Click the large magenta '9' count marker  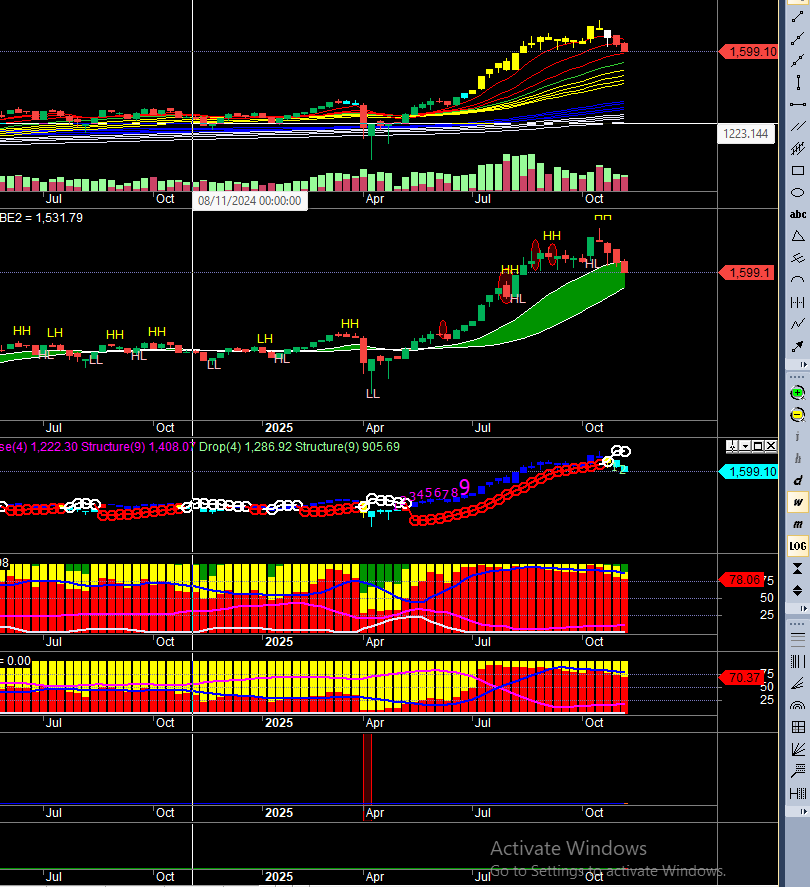pyautogui.click(x=464, y=486)
